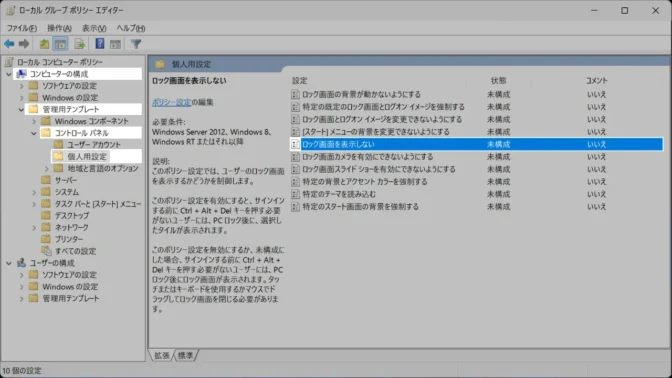Click the すべての設定 icon in tree
Screen dimensions: 672x378
[46, 251]
